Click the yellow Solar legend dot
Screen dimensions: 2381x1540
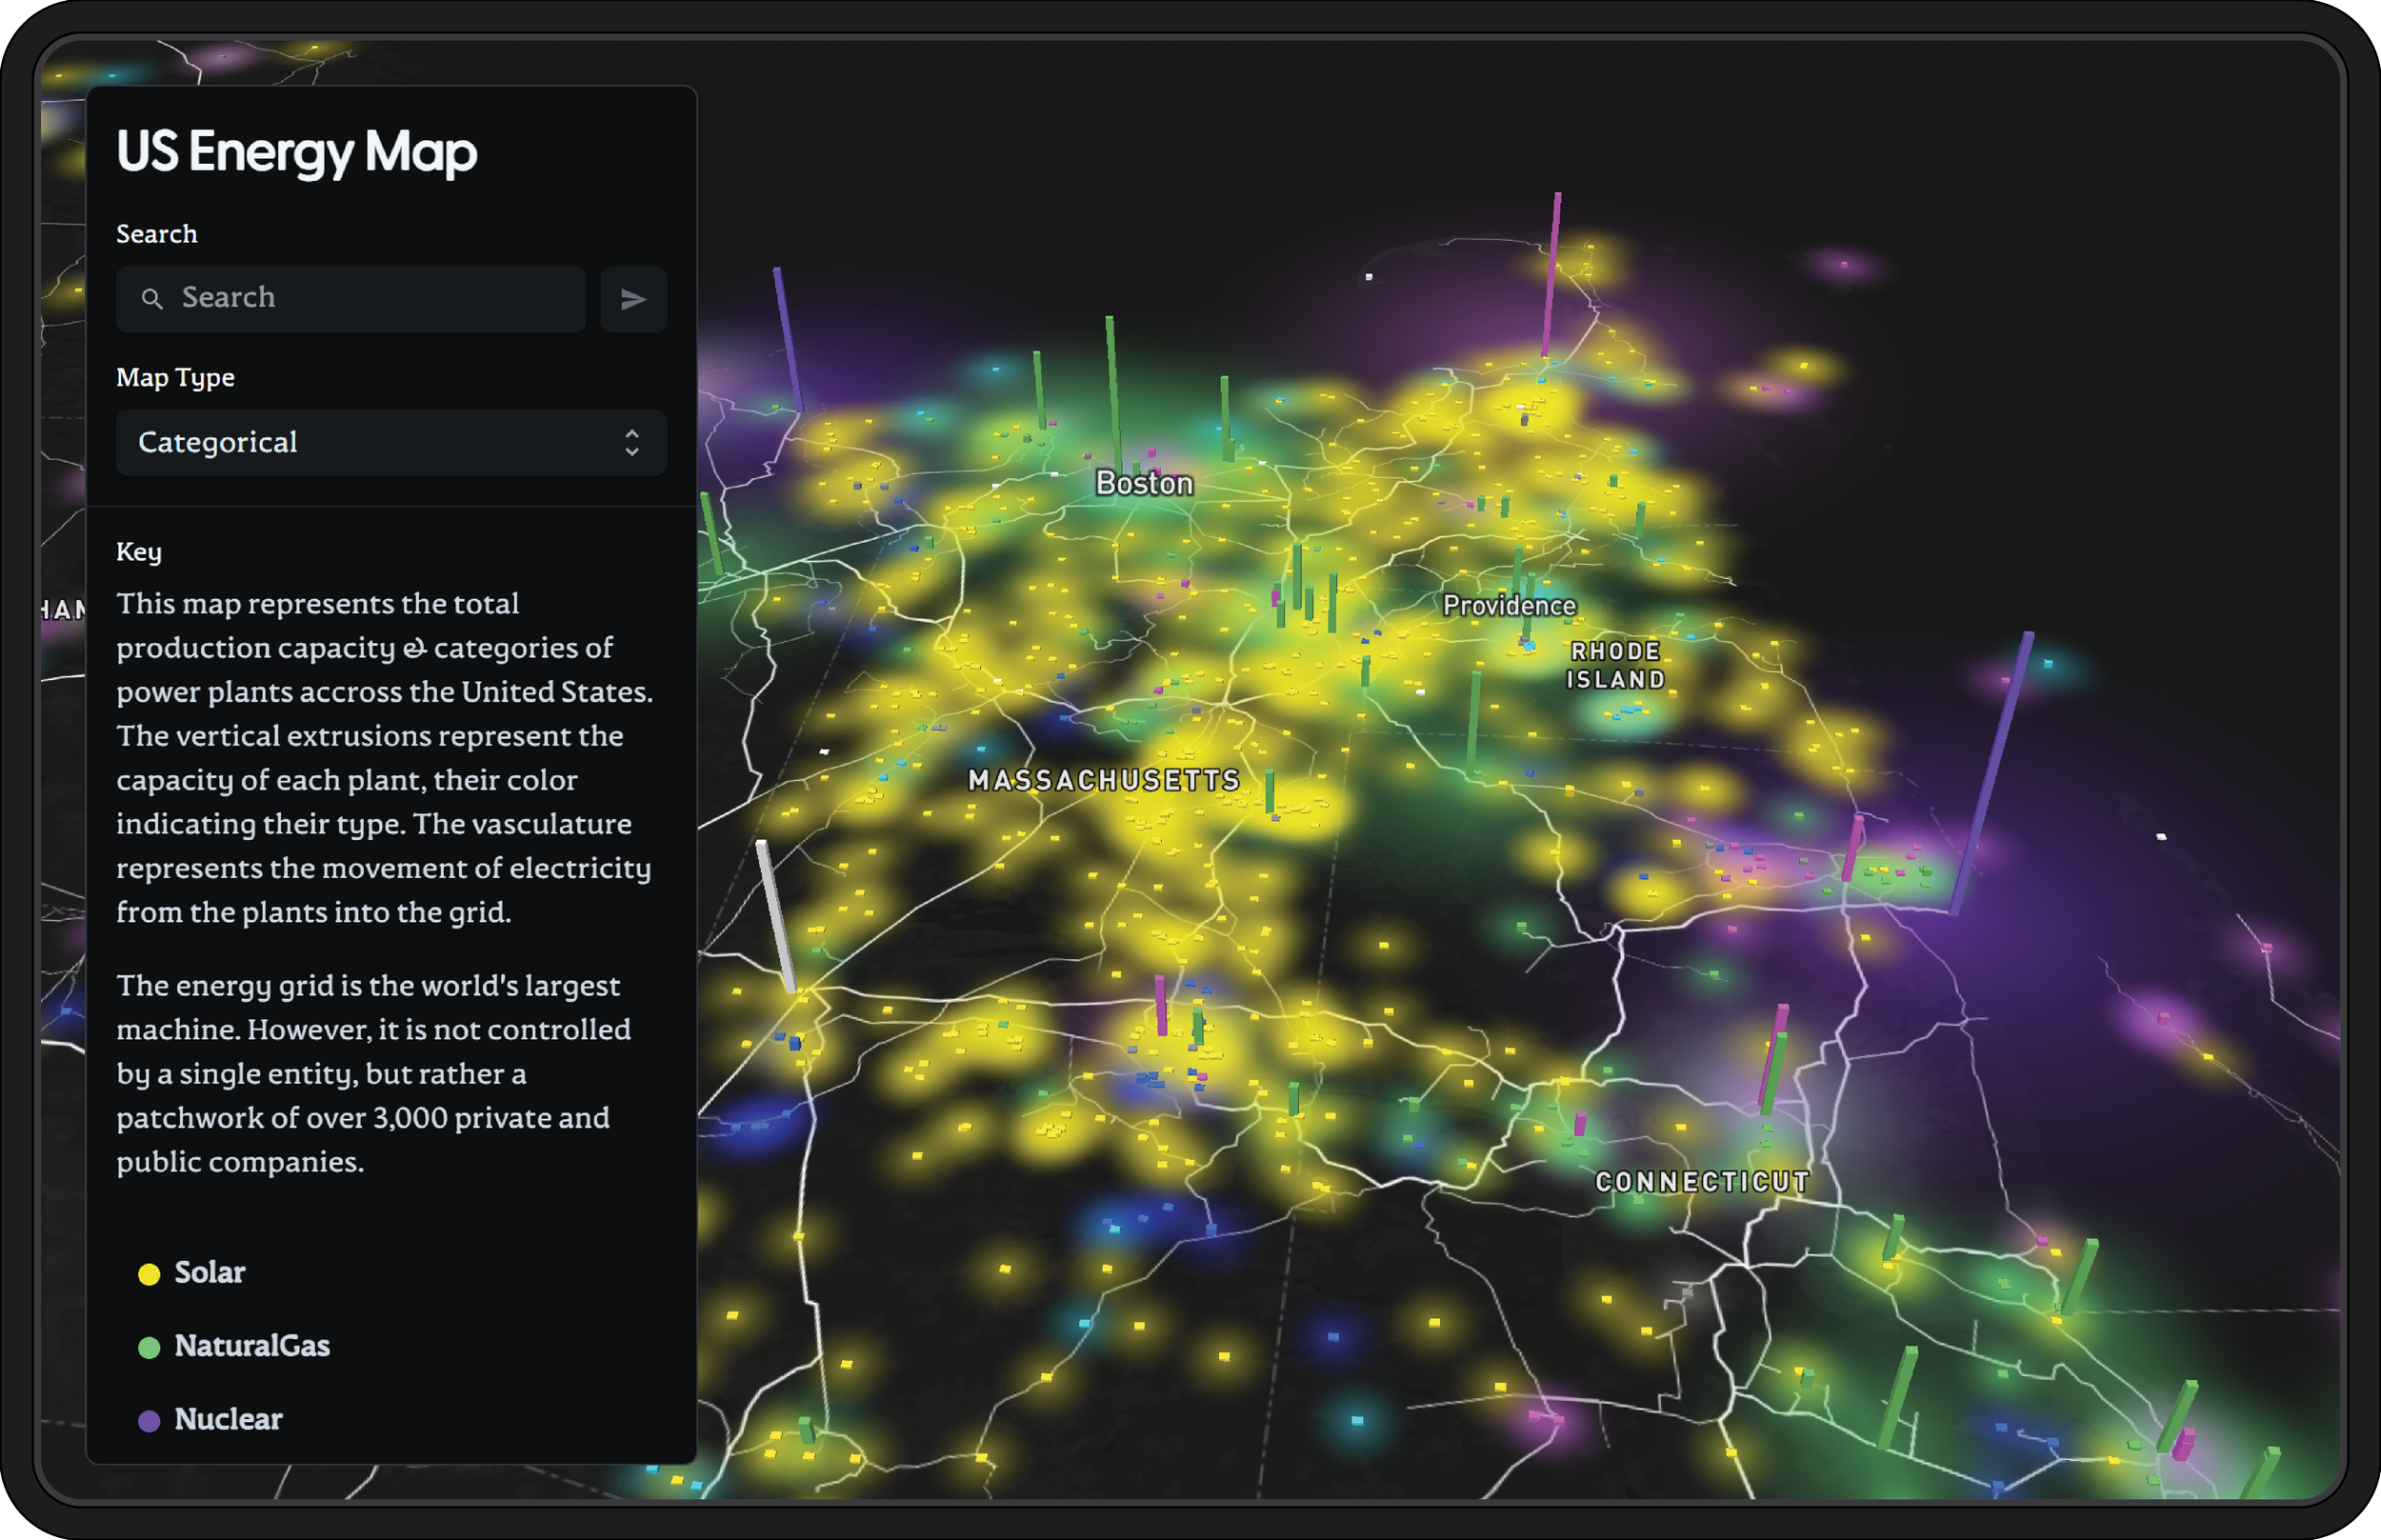click(149, 1274)
